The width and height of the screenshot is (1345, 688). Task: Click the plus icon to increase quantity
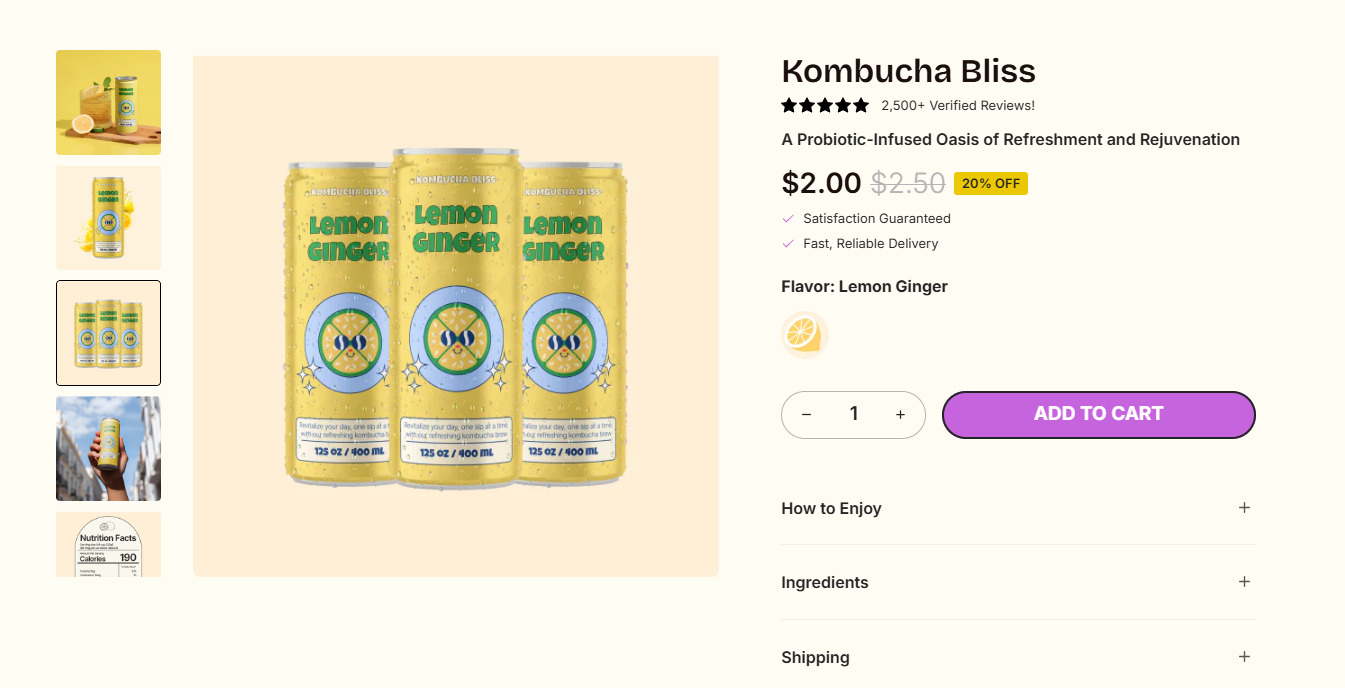click(900, 415)
